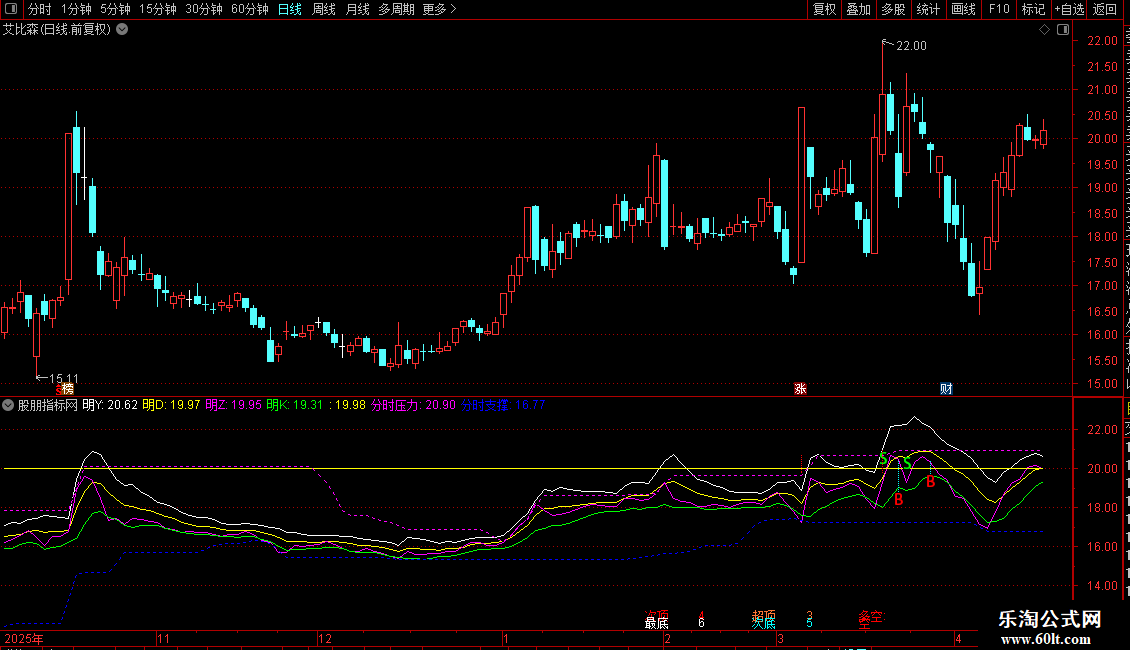Click the 22.00 high price label
The height and width of the screenshot is (650, 1130).
click(911, 45)
